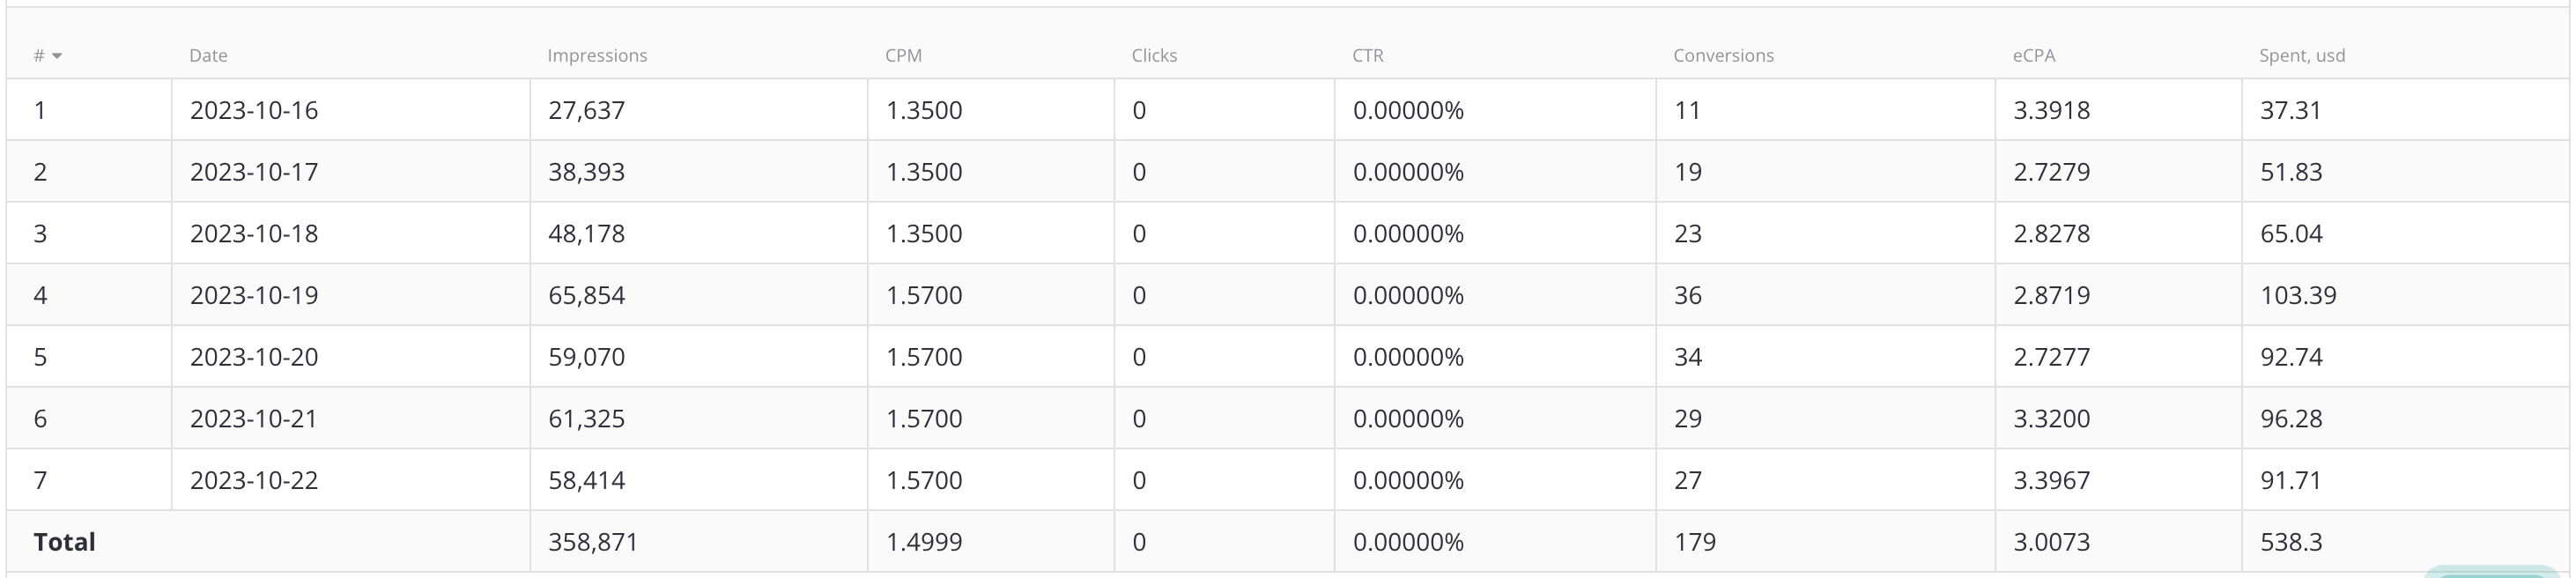
Task: Select impressions value 48,178
Action: (x=586, y=234)
